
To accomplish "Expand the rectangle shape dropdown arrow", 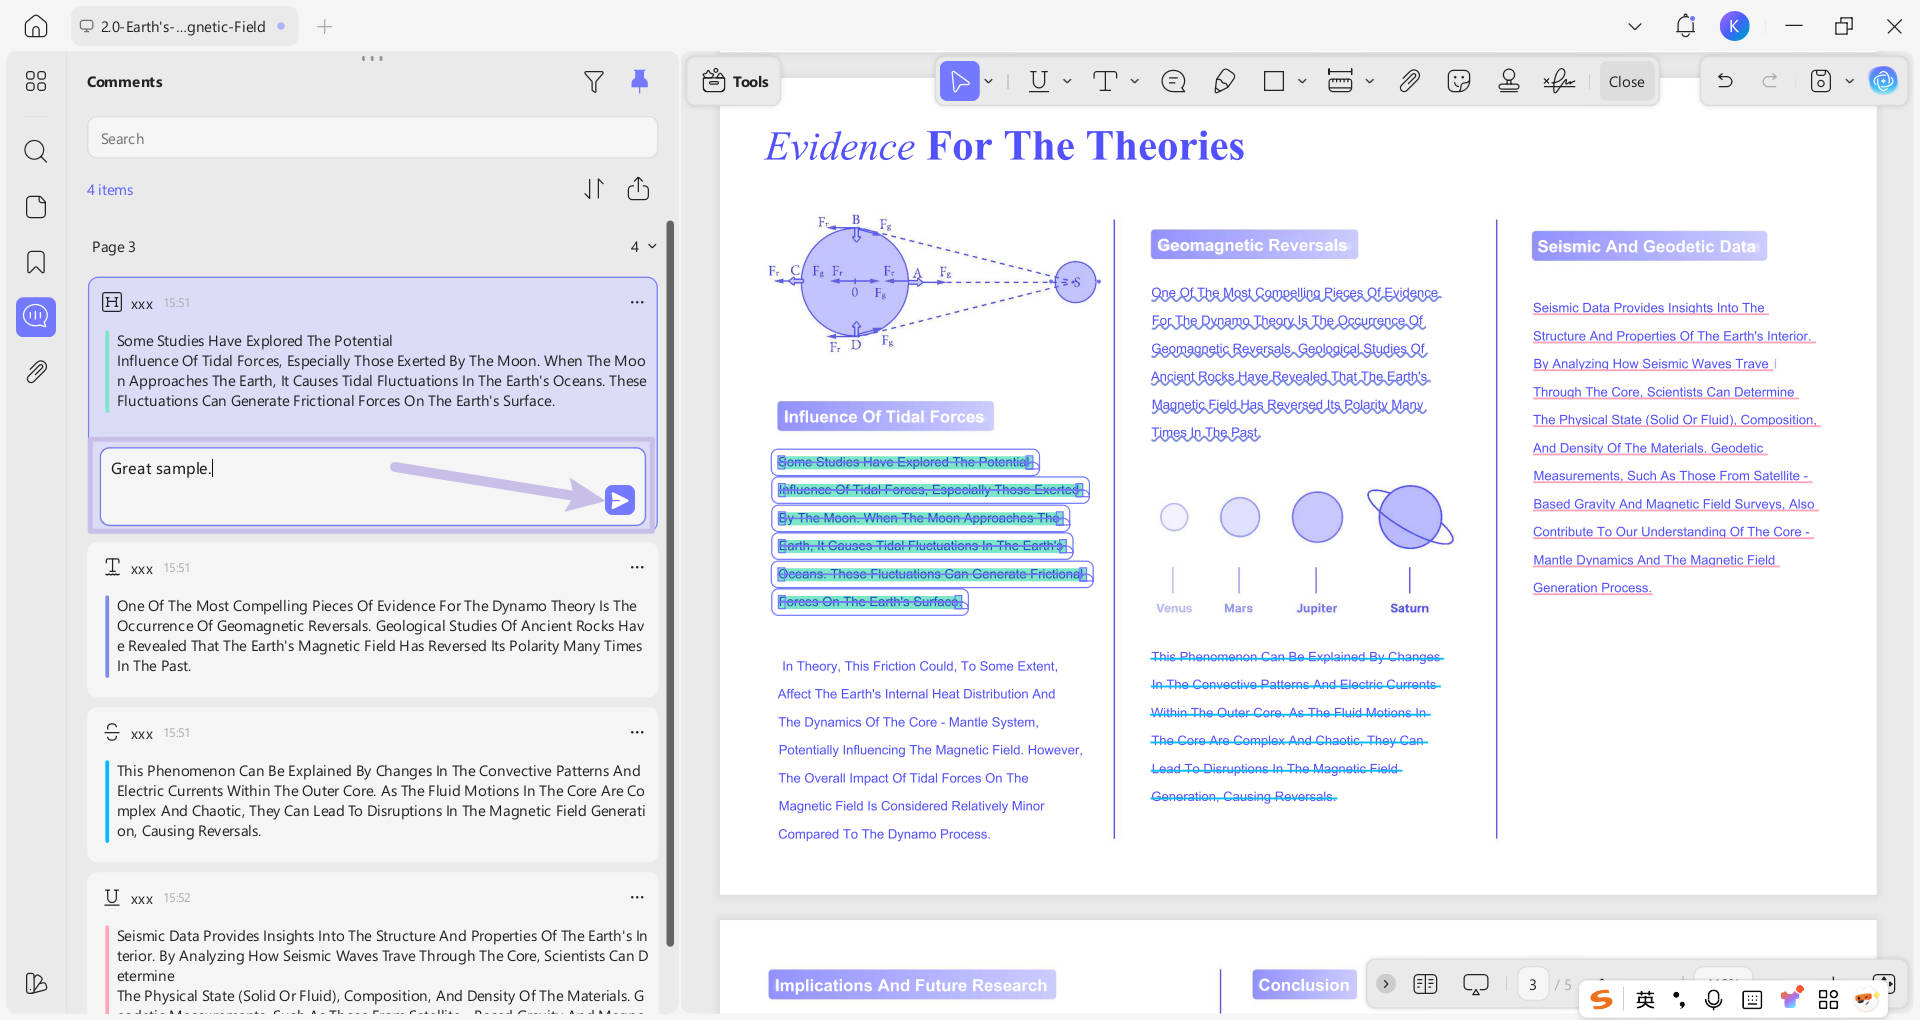I will [x=1302, y=81].
